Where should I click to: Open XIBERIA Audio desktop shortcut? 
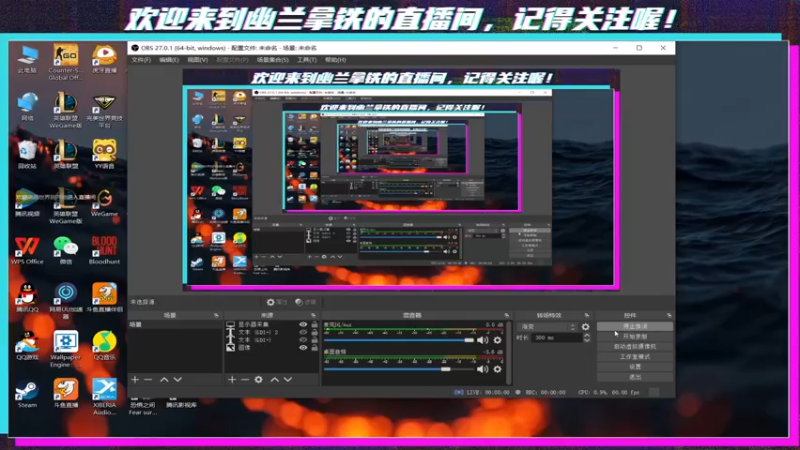tap(105, 396)
